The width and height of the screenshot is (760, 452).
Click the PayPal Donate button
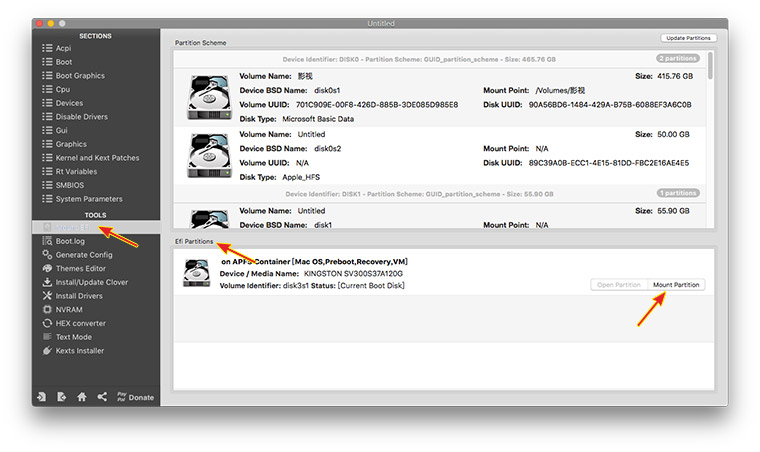click(x=135, y=397)
